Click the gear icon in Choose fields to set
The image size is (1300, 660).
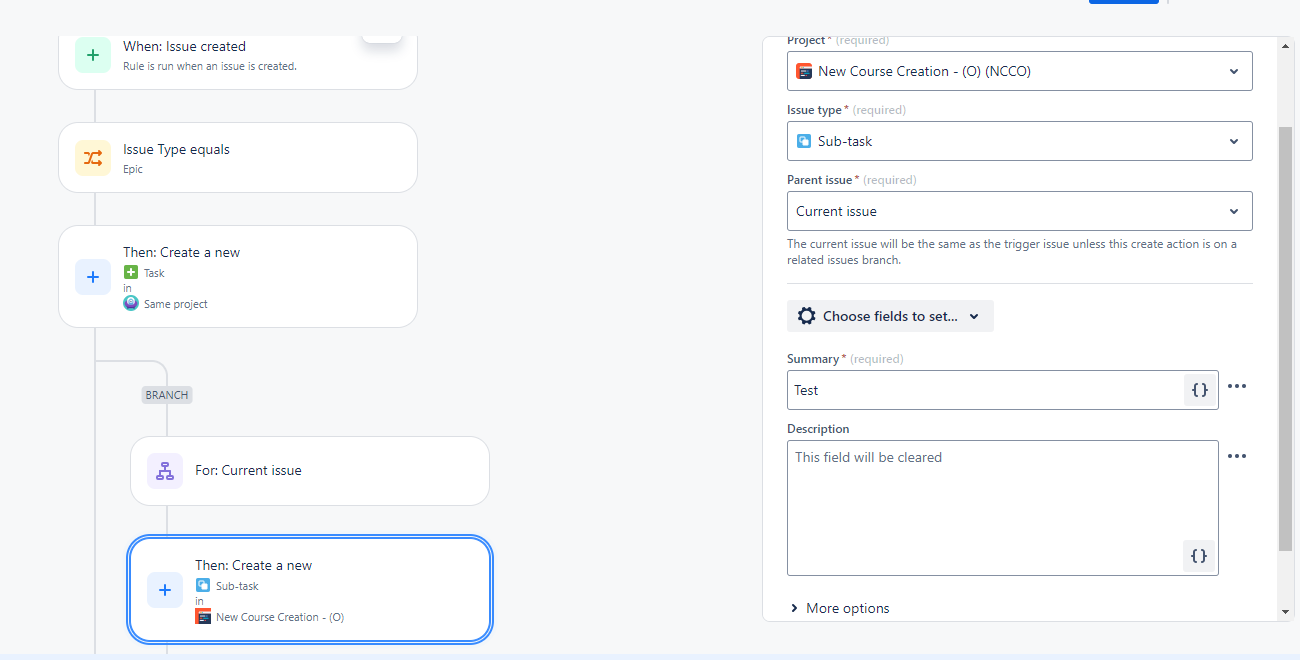(x=806, y=316)
